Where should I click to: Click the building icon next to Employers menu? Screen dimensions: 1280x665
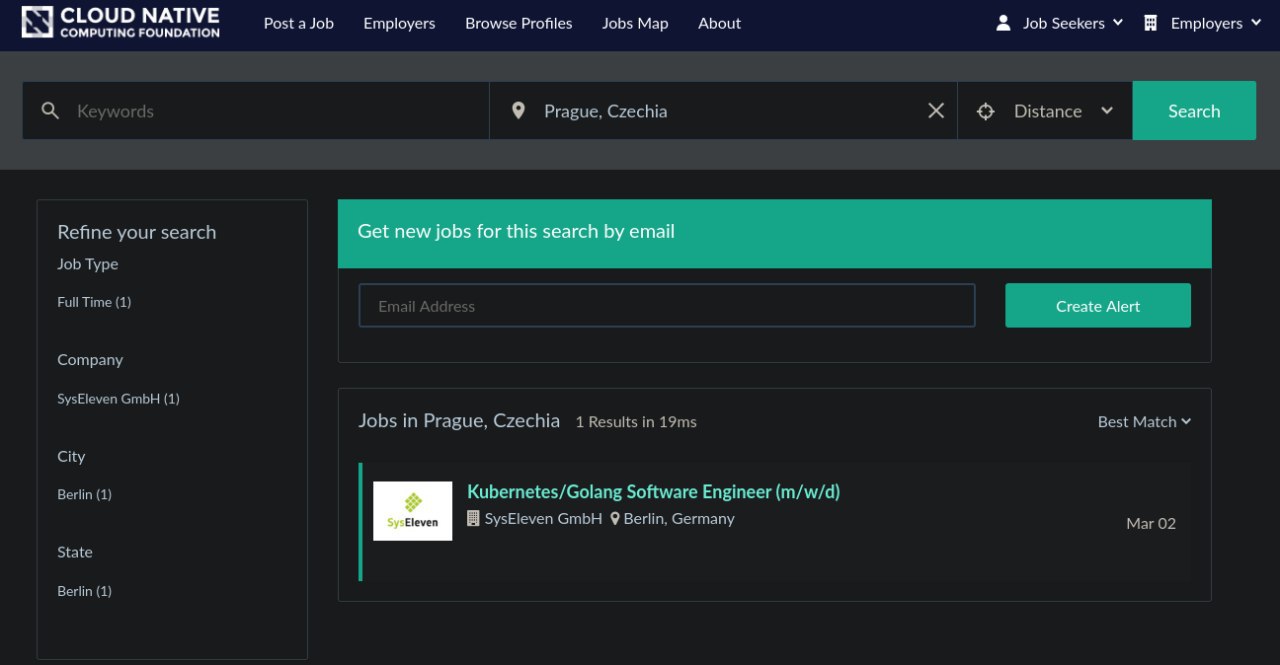click(1151, 23)
